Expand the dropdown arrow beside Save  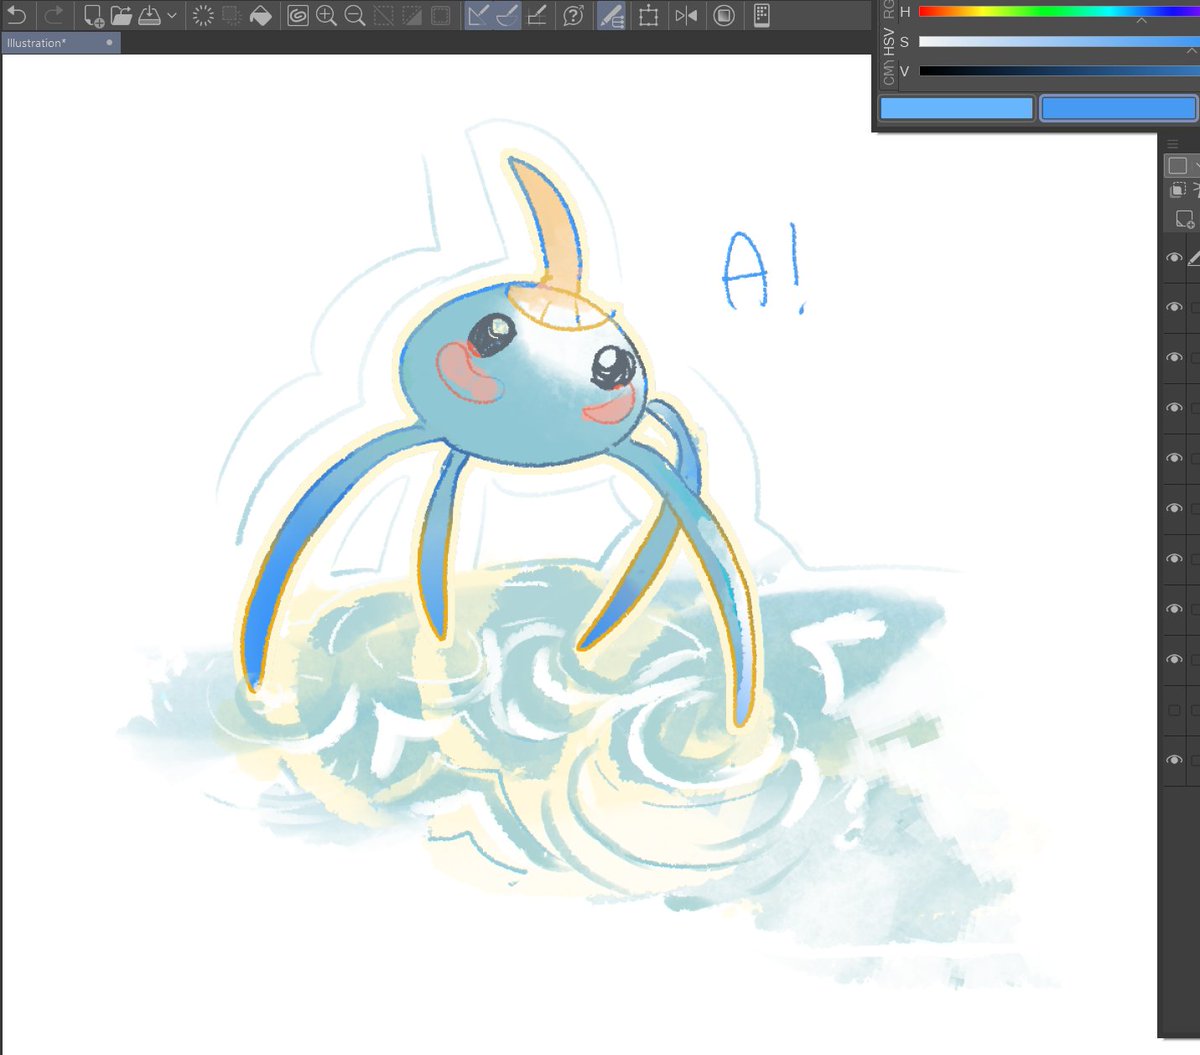tap(172, 15)
